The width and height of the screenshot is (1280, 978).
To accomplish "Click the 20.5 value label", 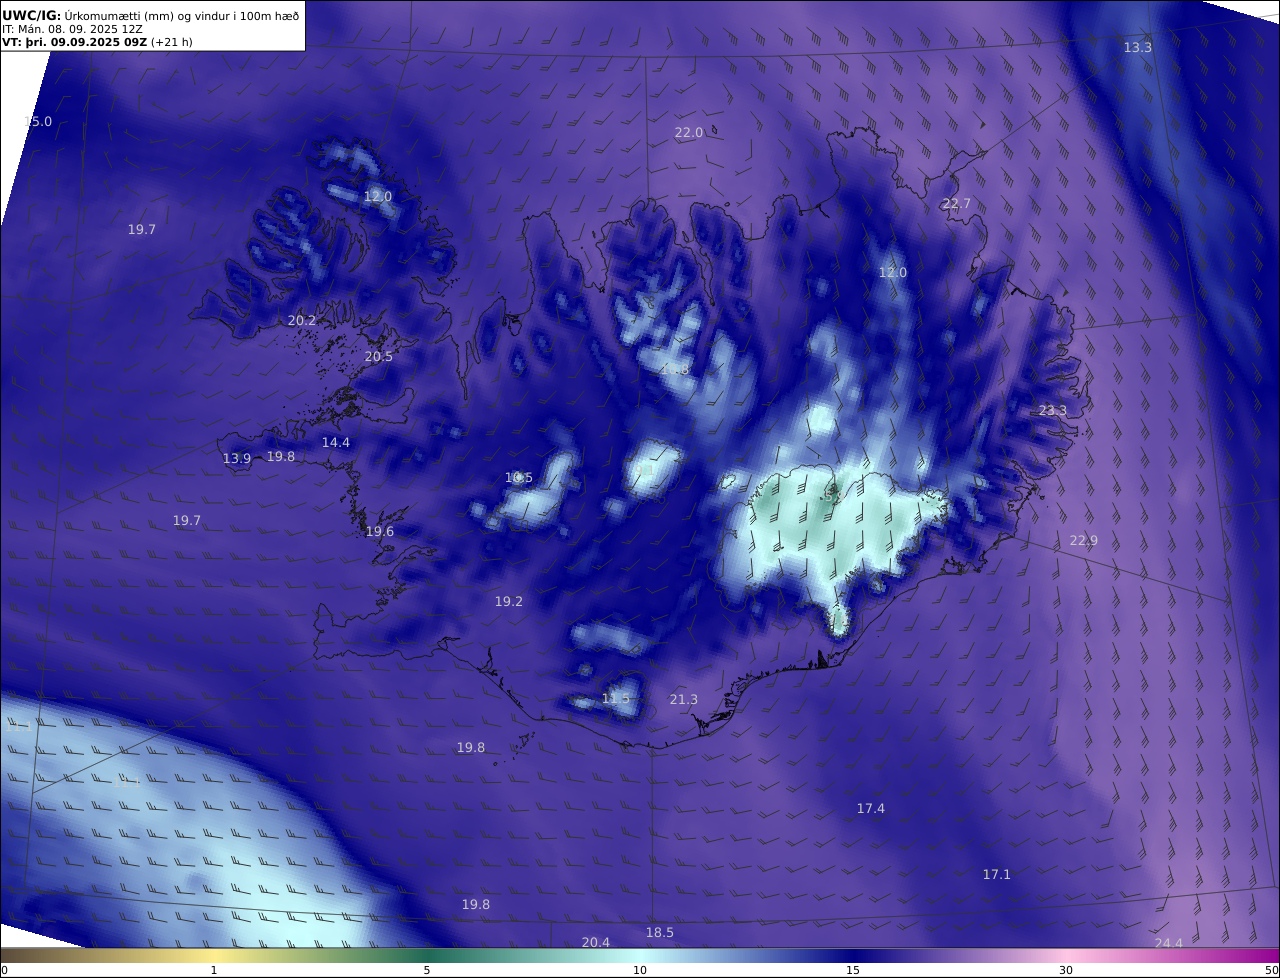I will [379, 357].
